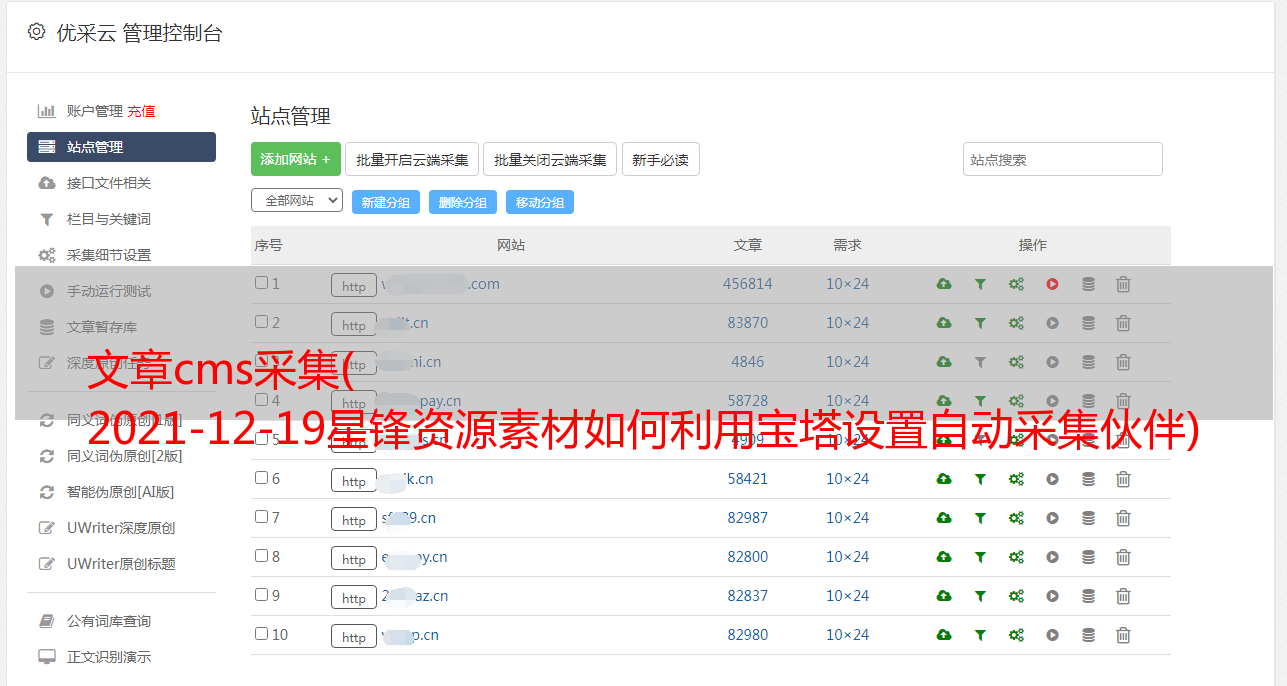Image resolution: width=1287 pixels, height=686 pixels.
Task: Click the play icon in row 10
Action: pyautogui.click(x=1052, y=635)
